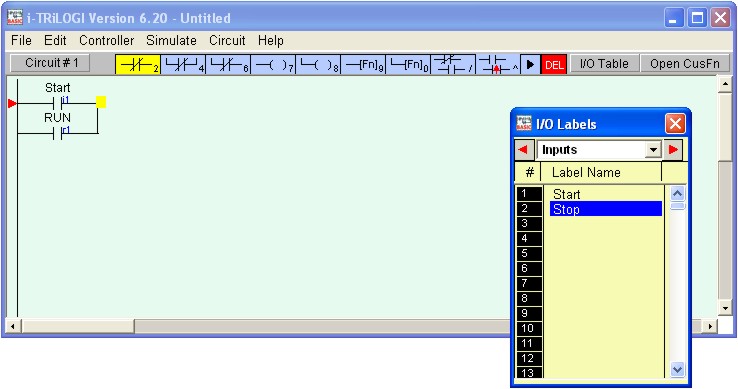Screen dimensions: 738x389
Task: Minimize the i-TRiLOGI window
Action: click(x=674, y=18)
